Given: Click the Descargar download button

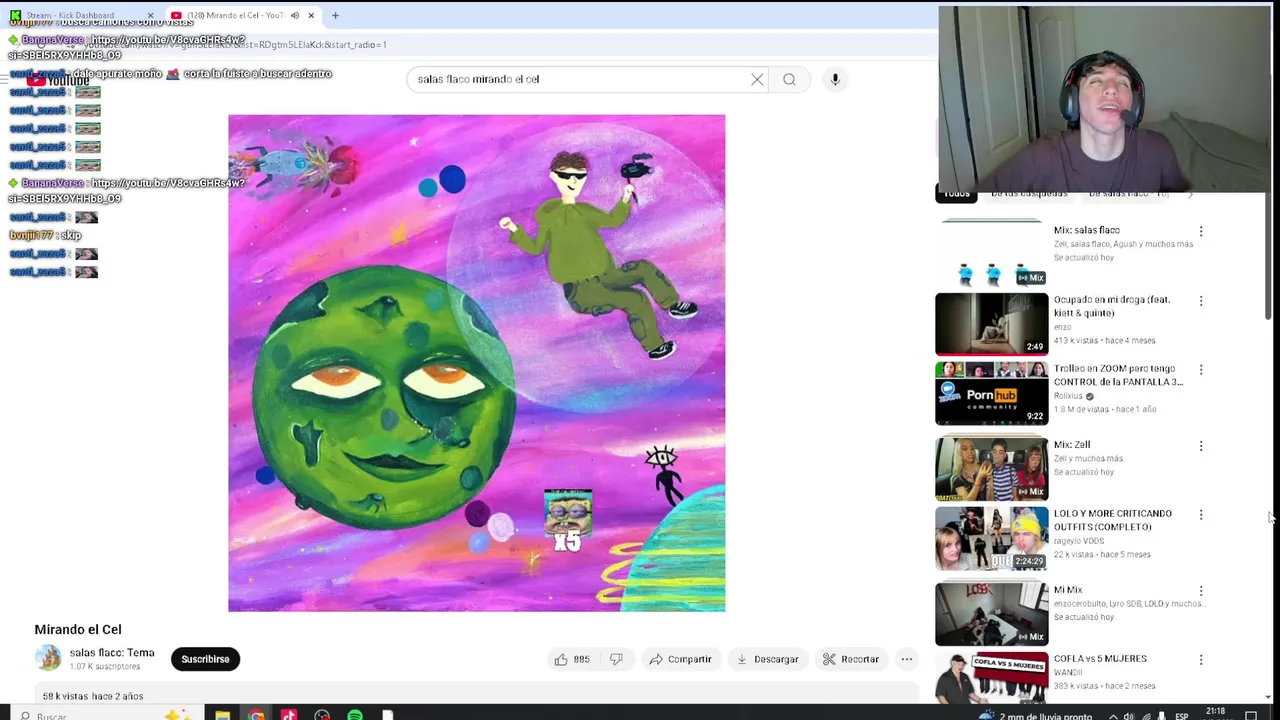Looking at the screenshot, I should tap(767, 659).
